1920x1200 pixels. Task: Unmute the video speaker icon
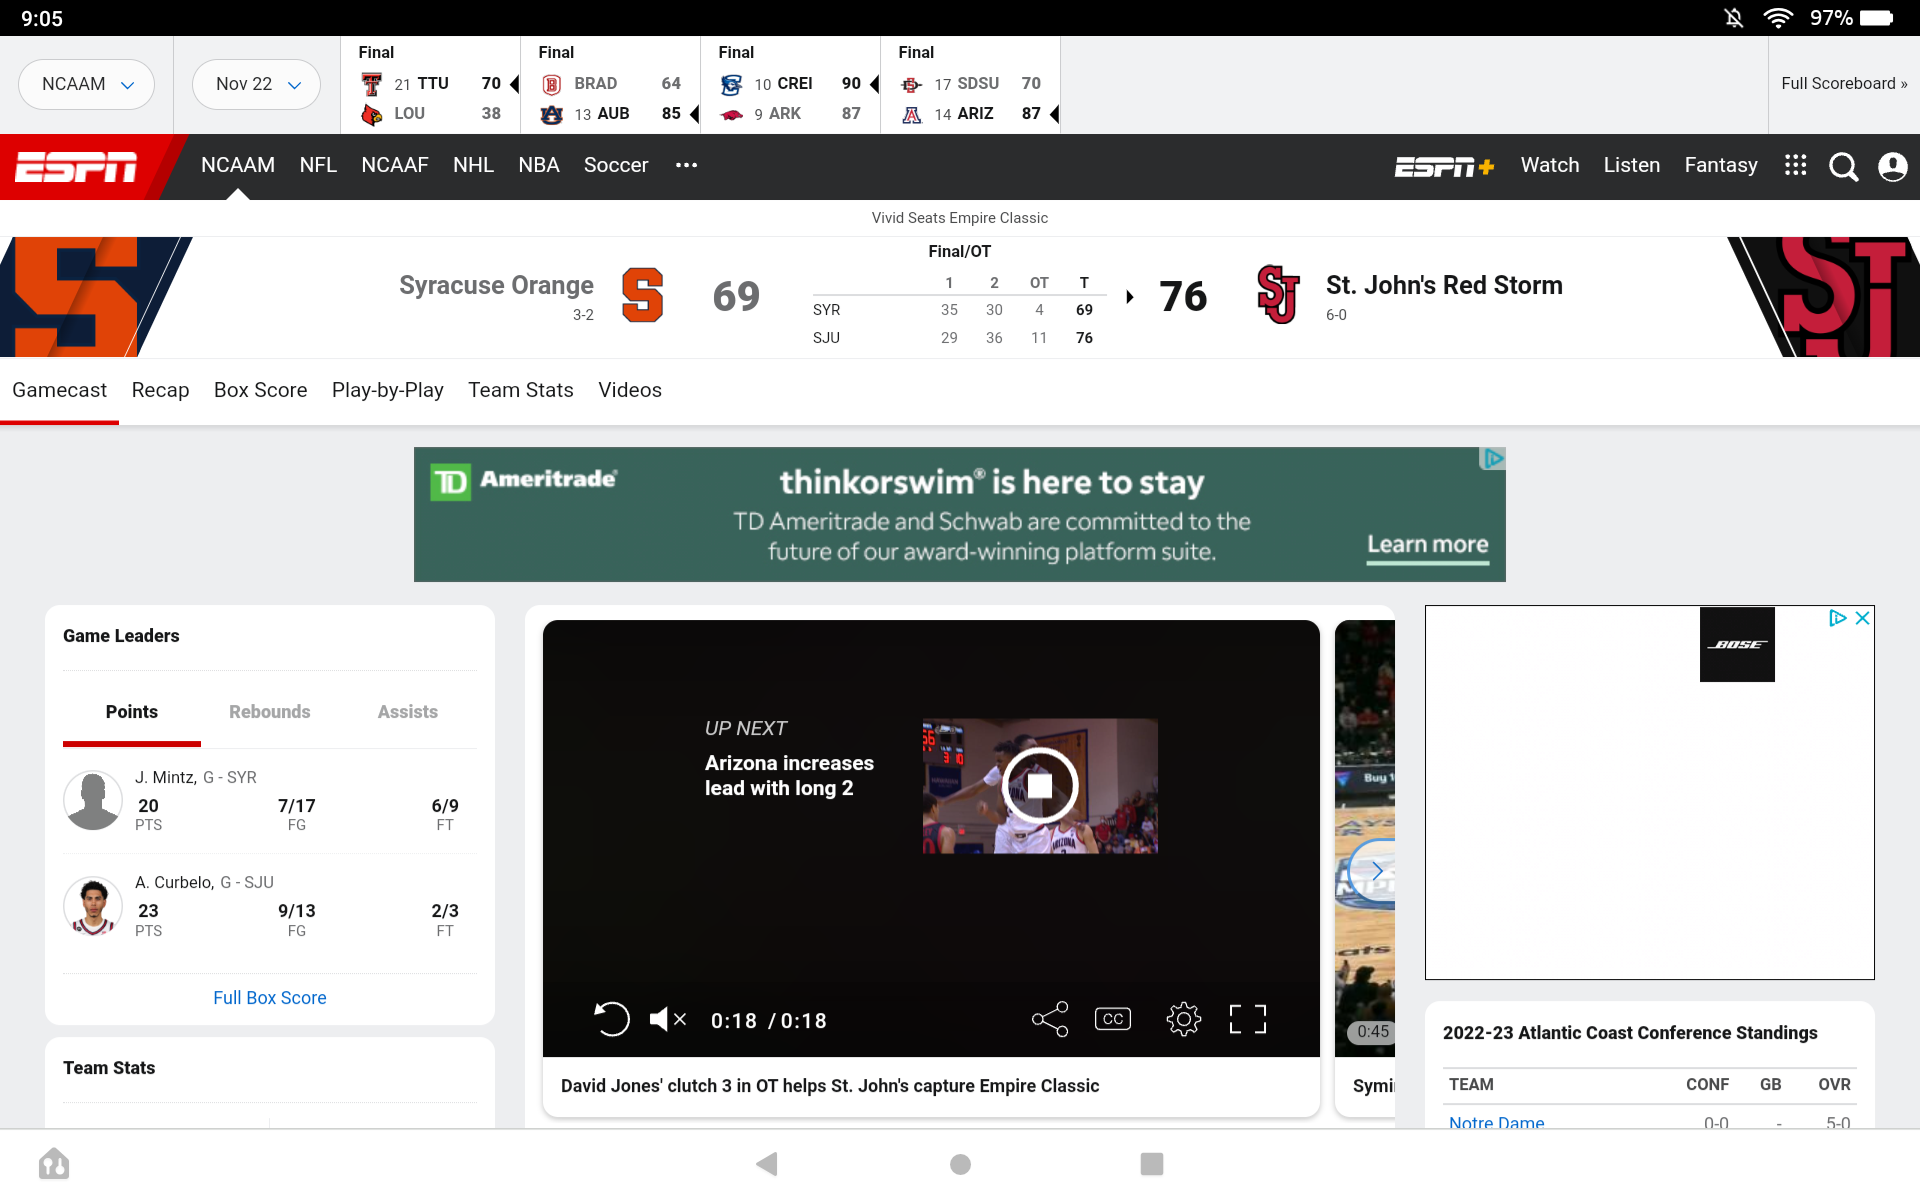667,1019
